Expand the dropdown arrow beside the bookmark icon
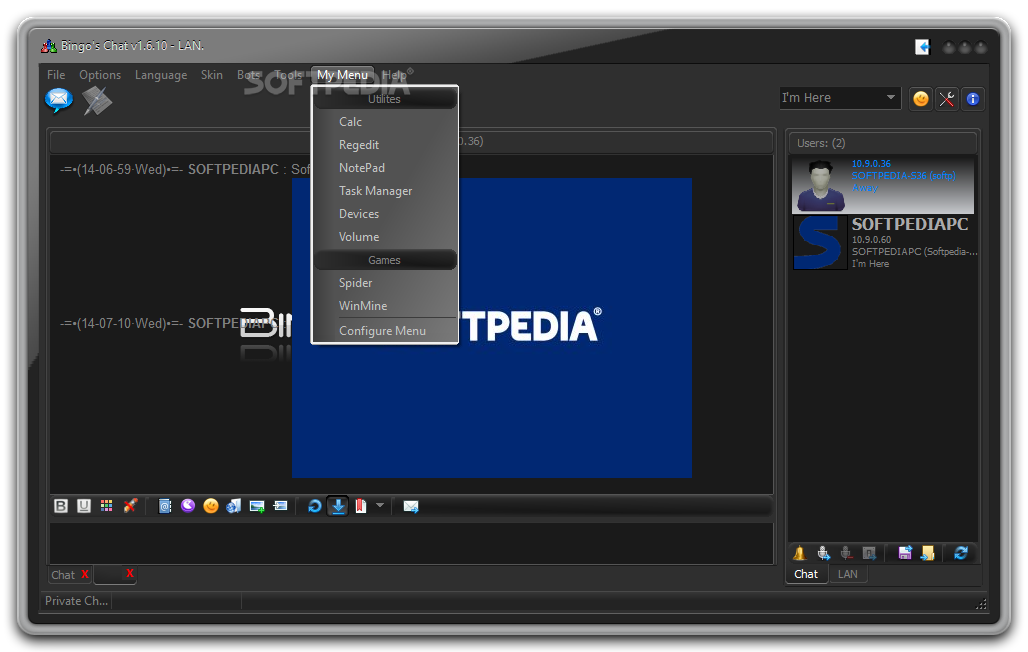Viewport: 1028px width, 652px height. coord(380,505)
